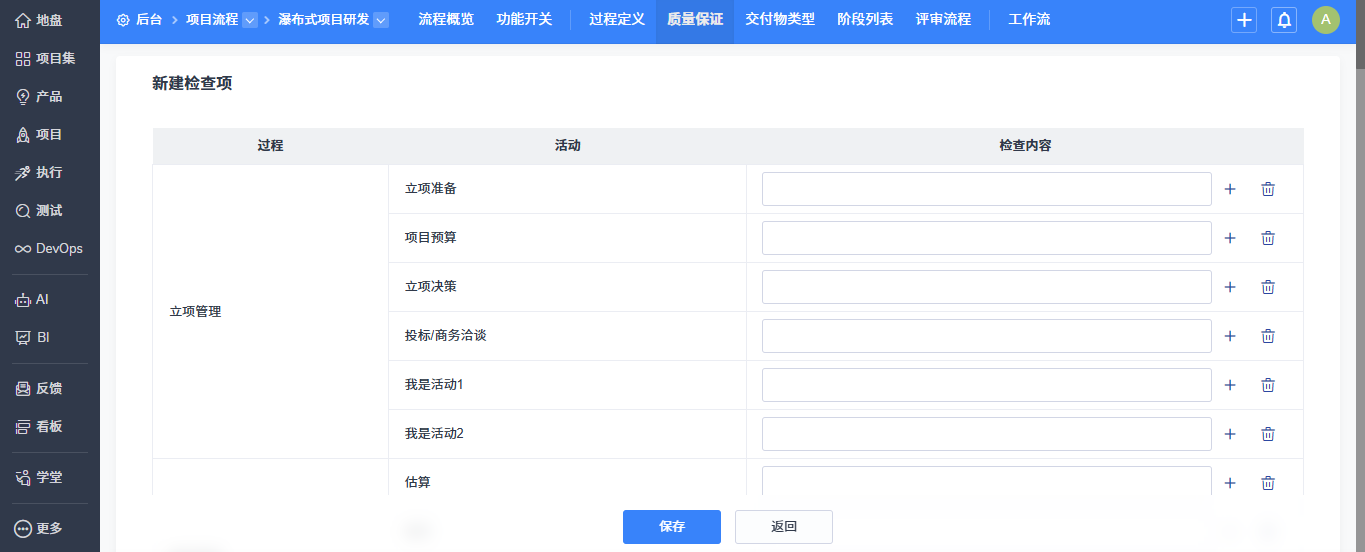Click the plus icon in the 立项准备 row
1365x552 pixels.
point(1230,189)
